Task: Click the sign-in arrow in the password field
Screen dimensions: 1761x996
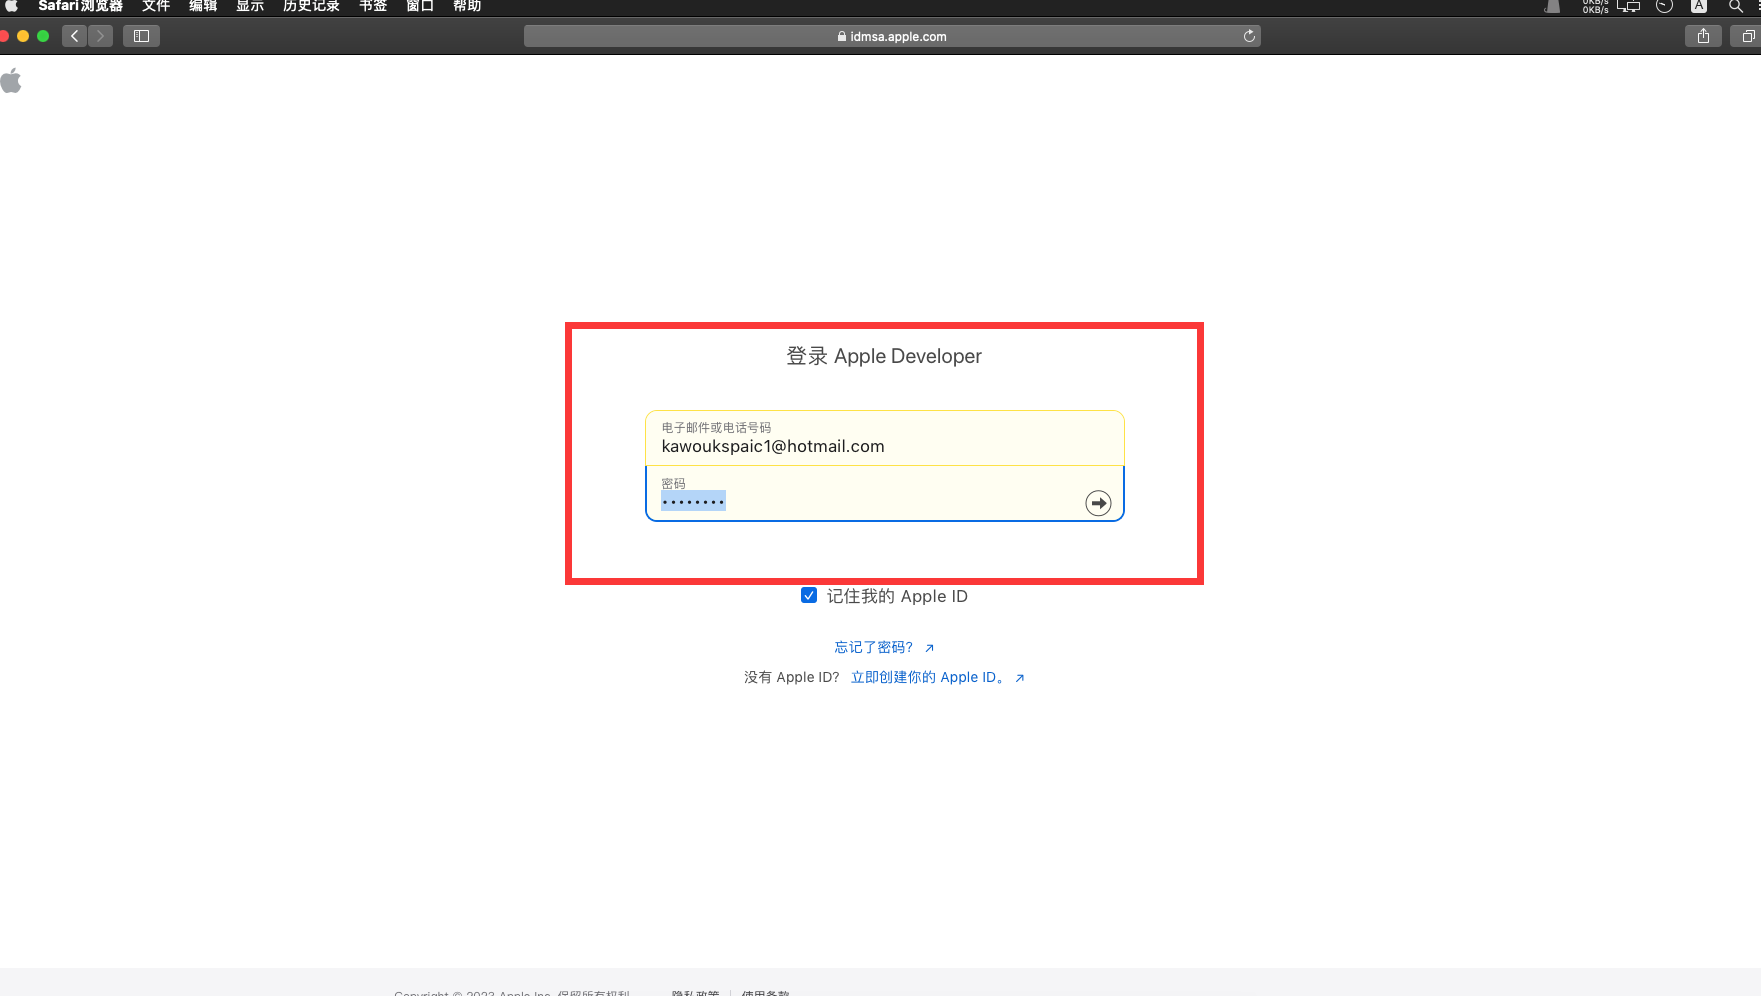Action: pos(1098,503)
